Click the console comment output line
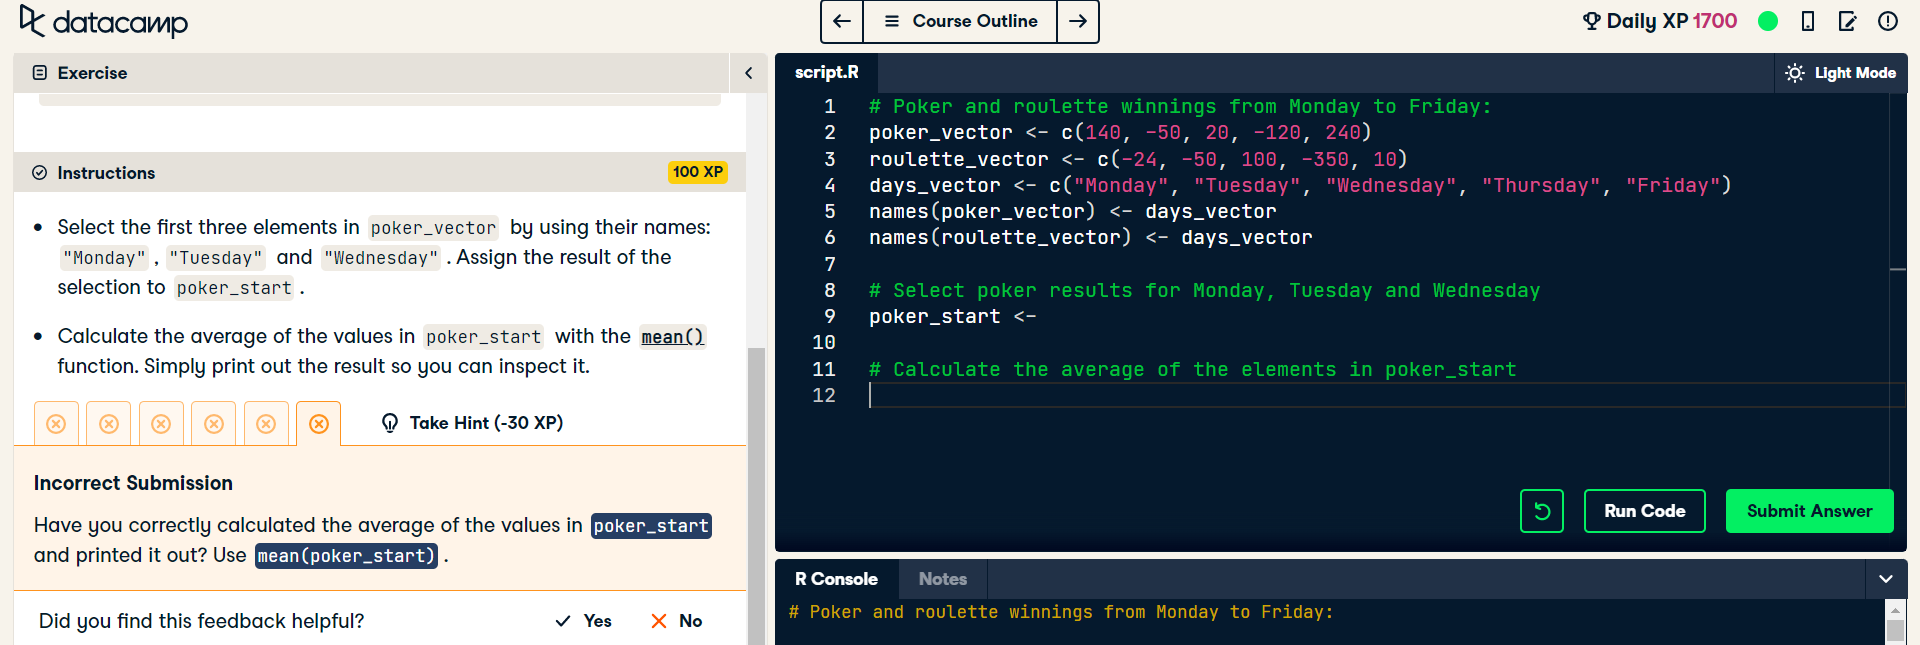This screenshot has height=645, width=1920. point(1061,612)
